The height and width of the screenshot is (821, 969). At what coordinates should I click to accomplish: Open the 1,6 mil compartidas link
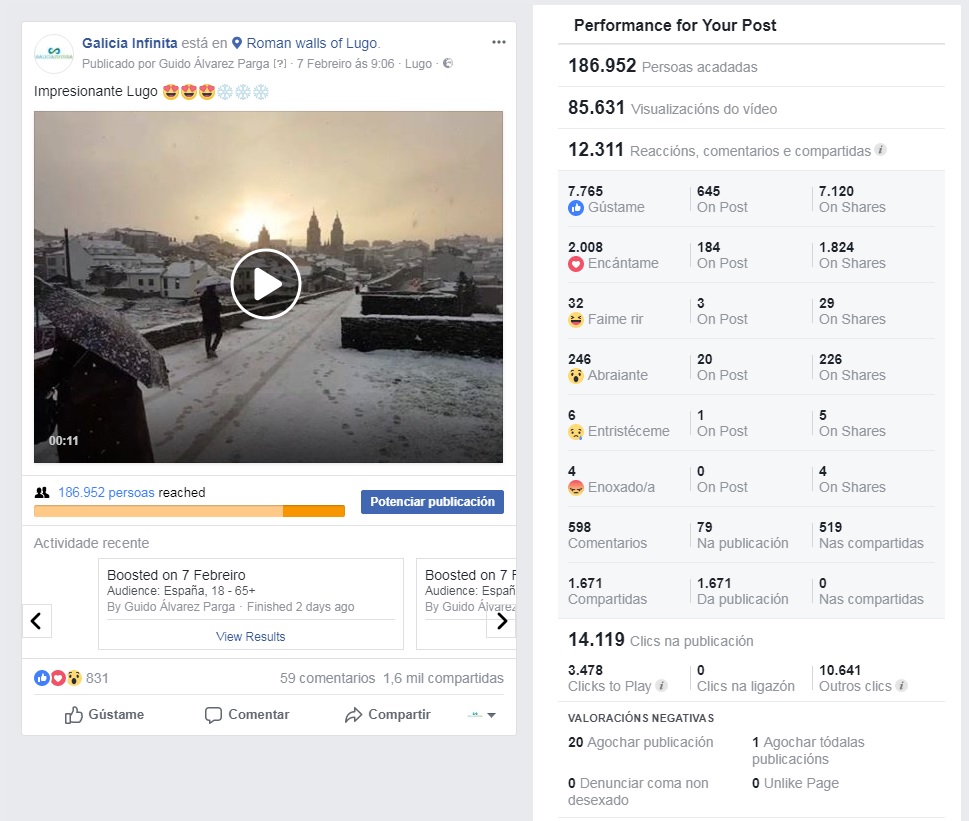(443, 678)
